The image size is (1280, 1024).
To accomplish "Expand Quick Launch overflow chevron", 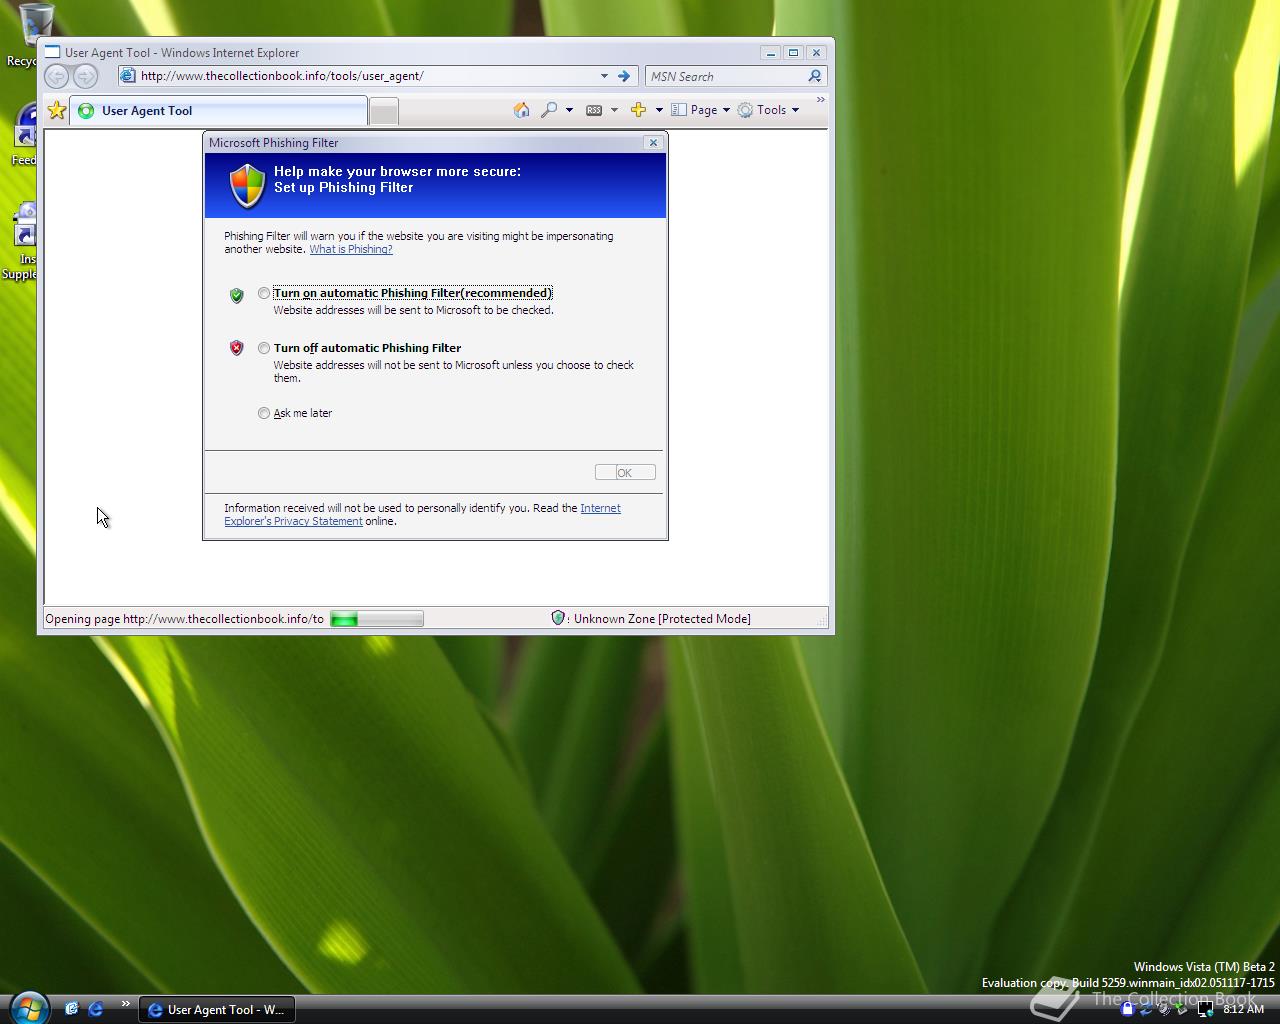I will click(125, 1003).
